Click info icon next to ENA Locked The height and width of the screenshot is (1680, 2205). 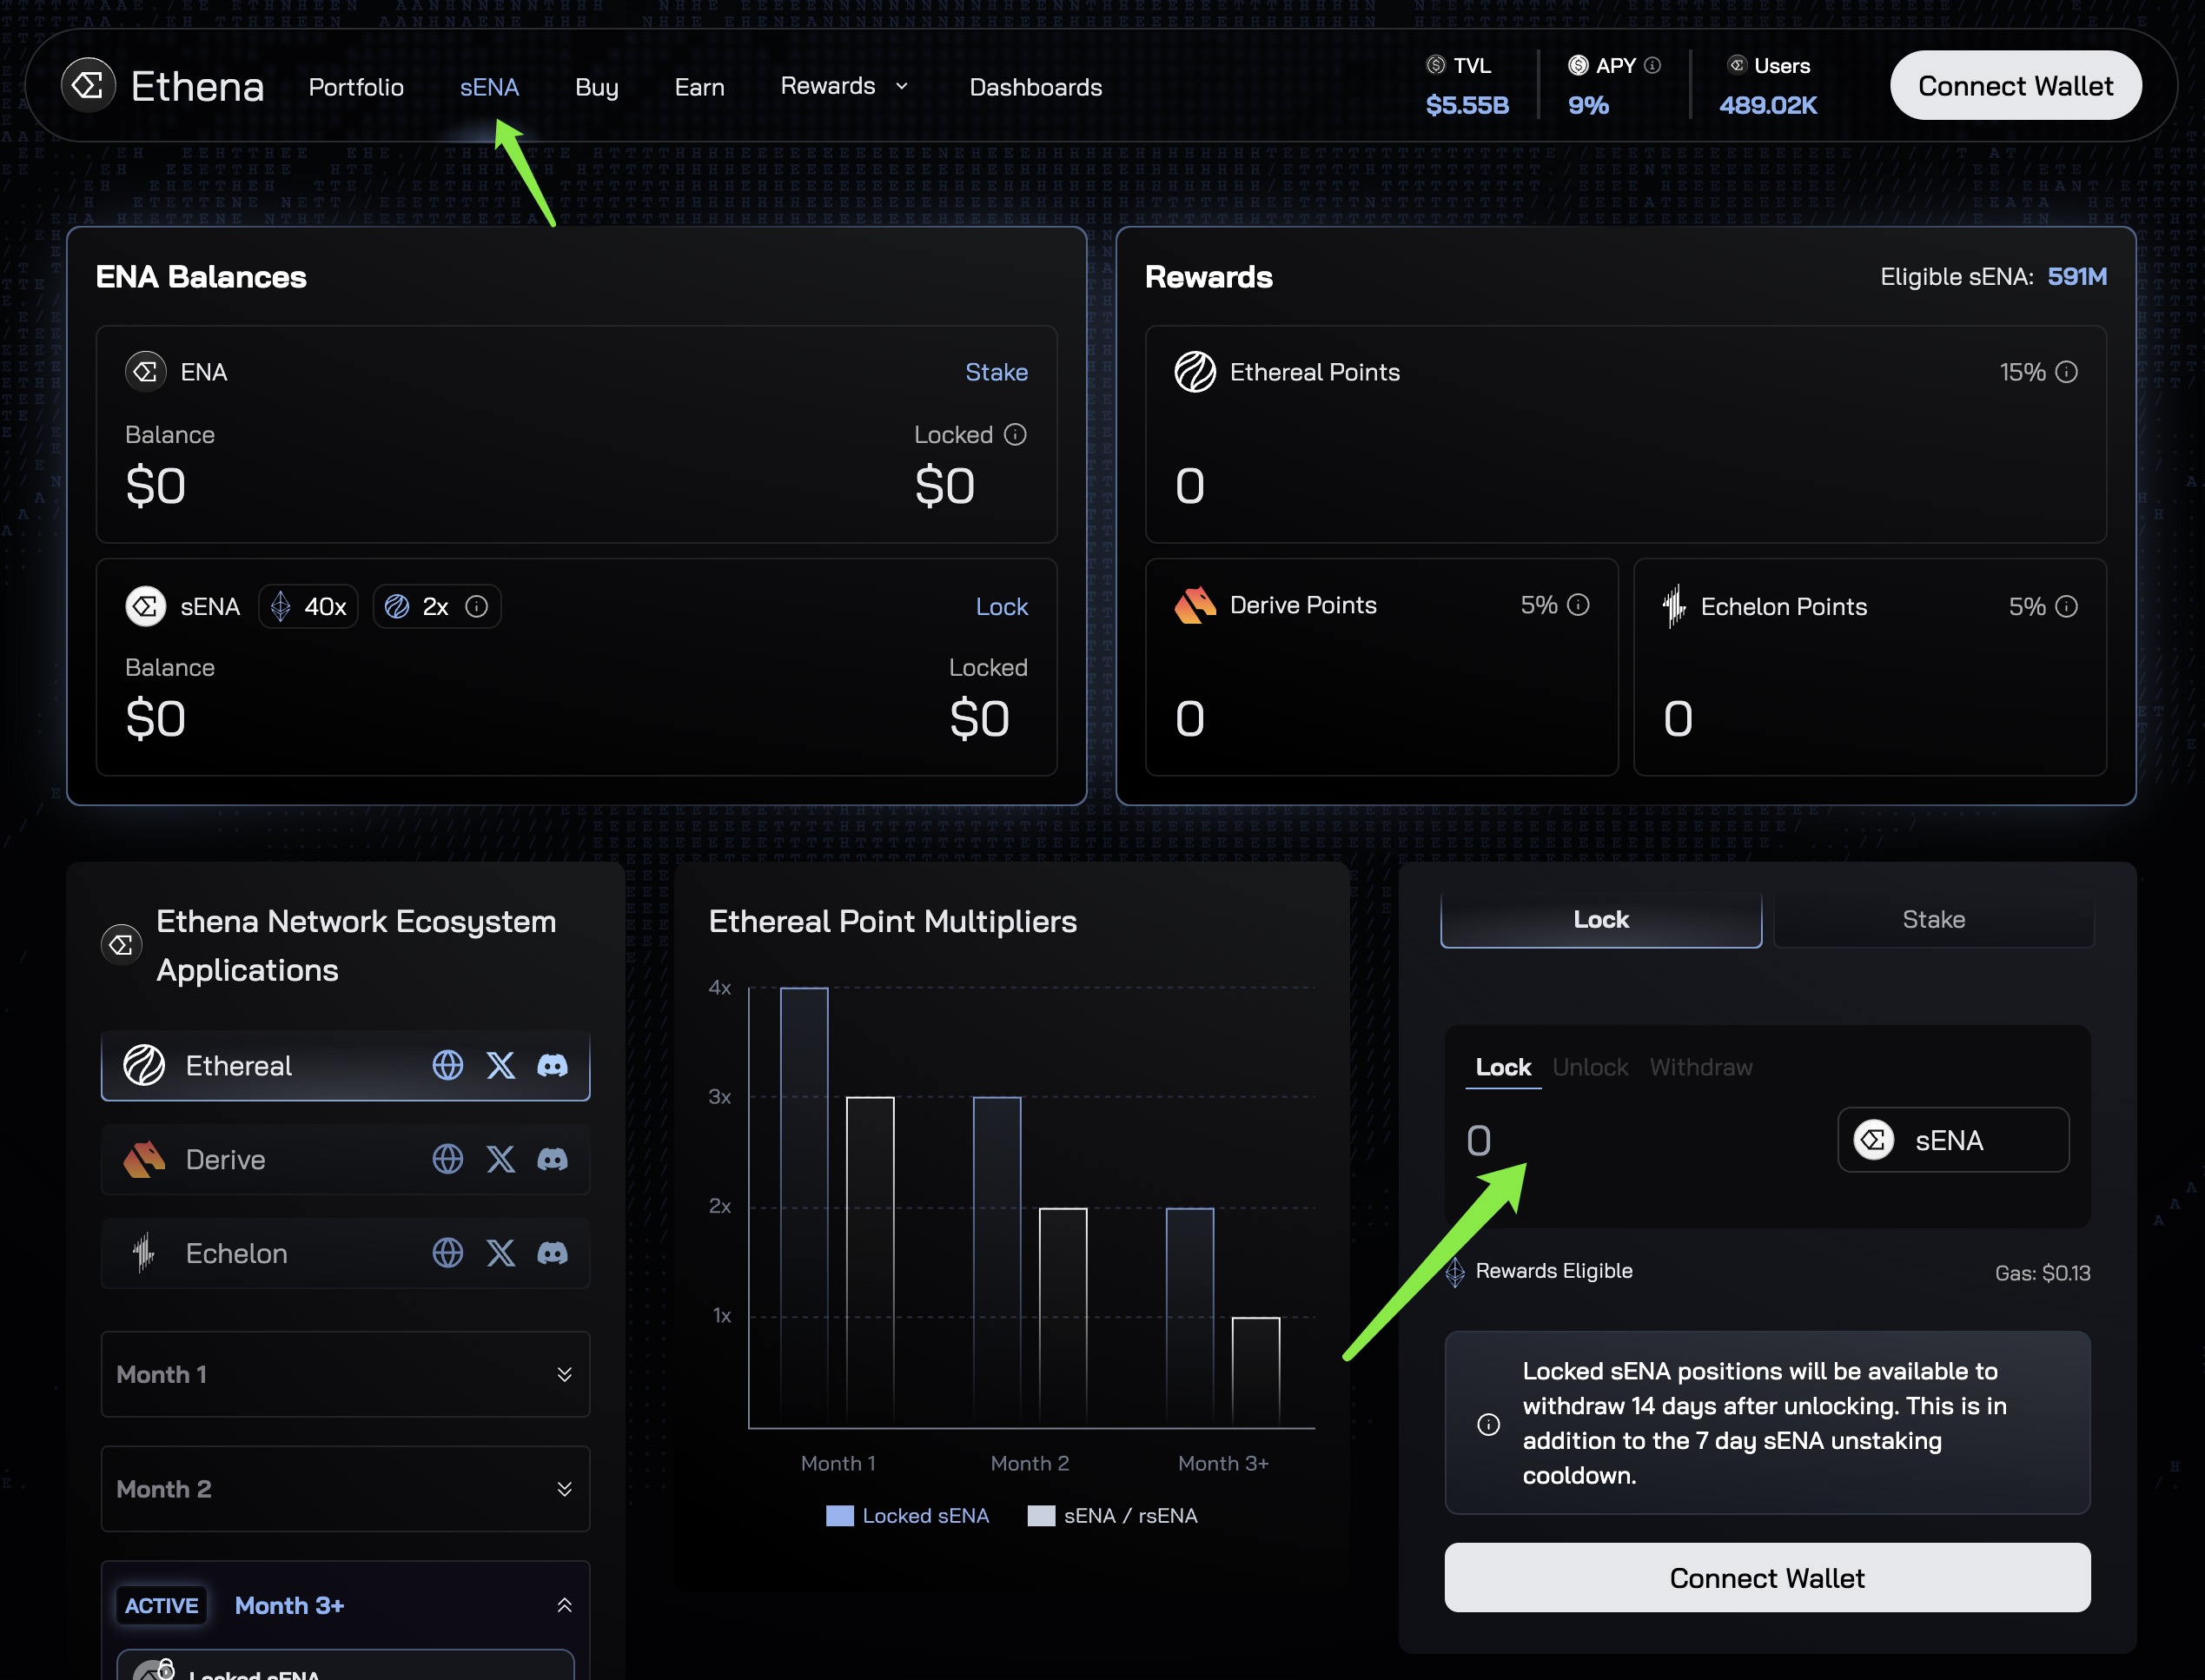coord(1015,434)
